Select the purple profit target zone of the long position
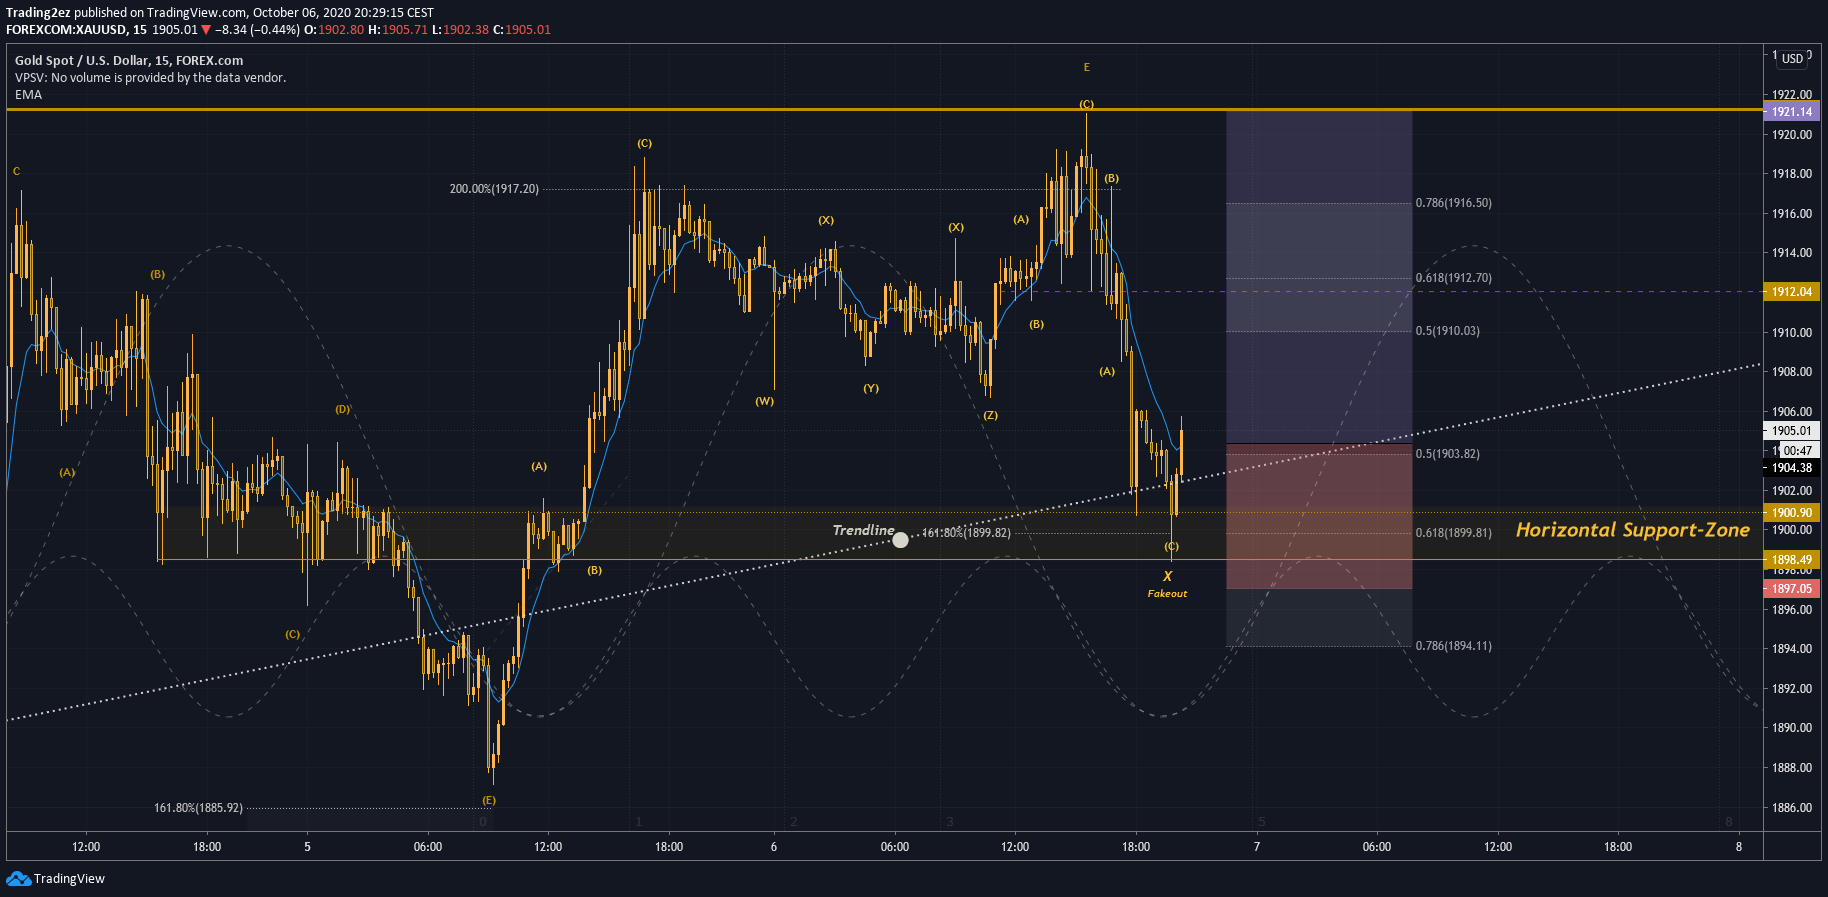Viewport: 1828px width, 897px height. pos(1319,277)
